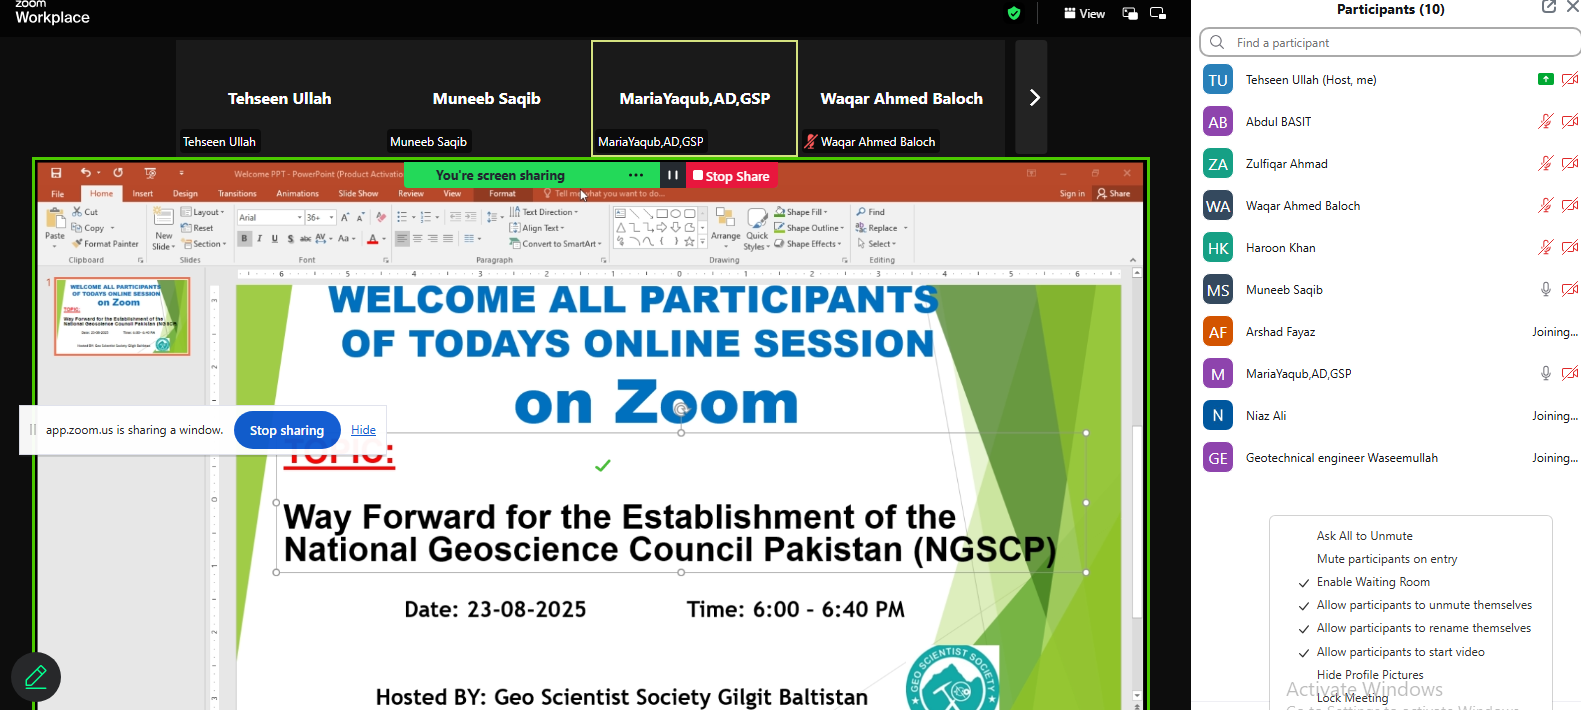Click the blue Stop sharing button
1581x710 pixels.
[x=287, y=430]
